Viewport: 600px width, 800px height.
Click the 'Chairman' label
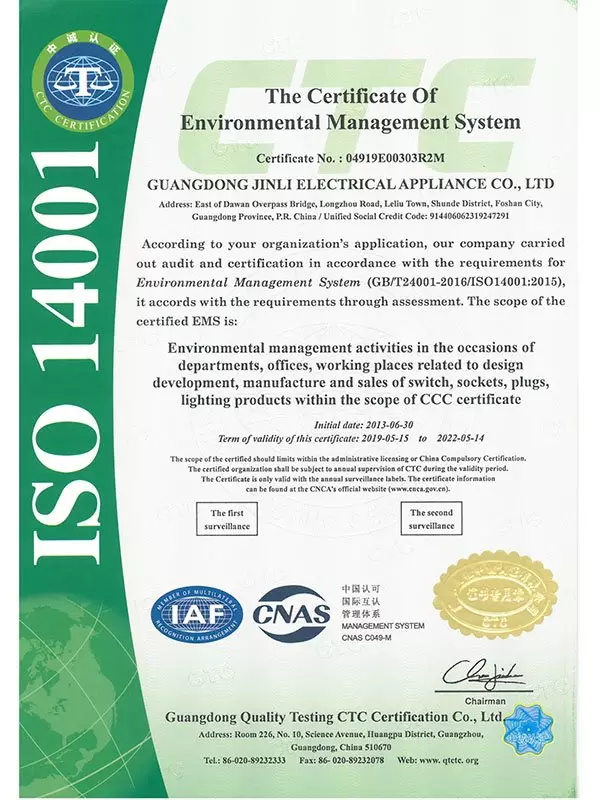[485, 701]
